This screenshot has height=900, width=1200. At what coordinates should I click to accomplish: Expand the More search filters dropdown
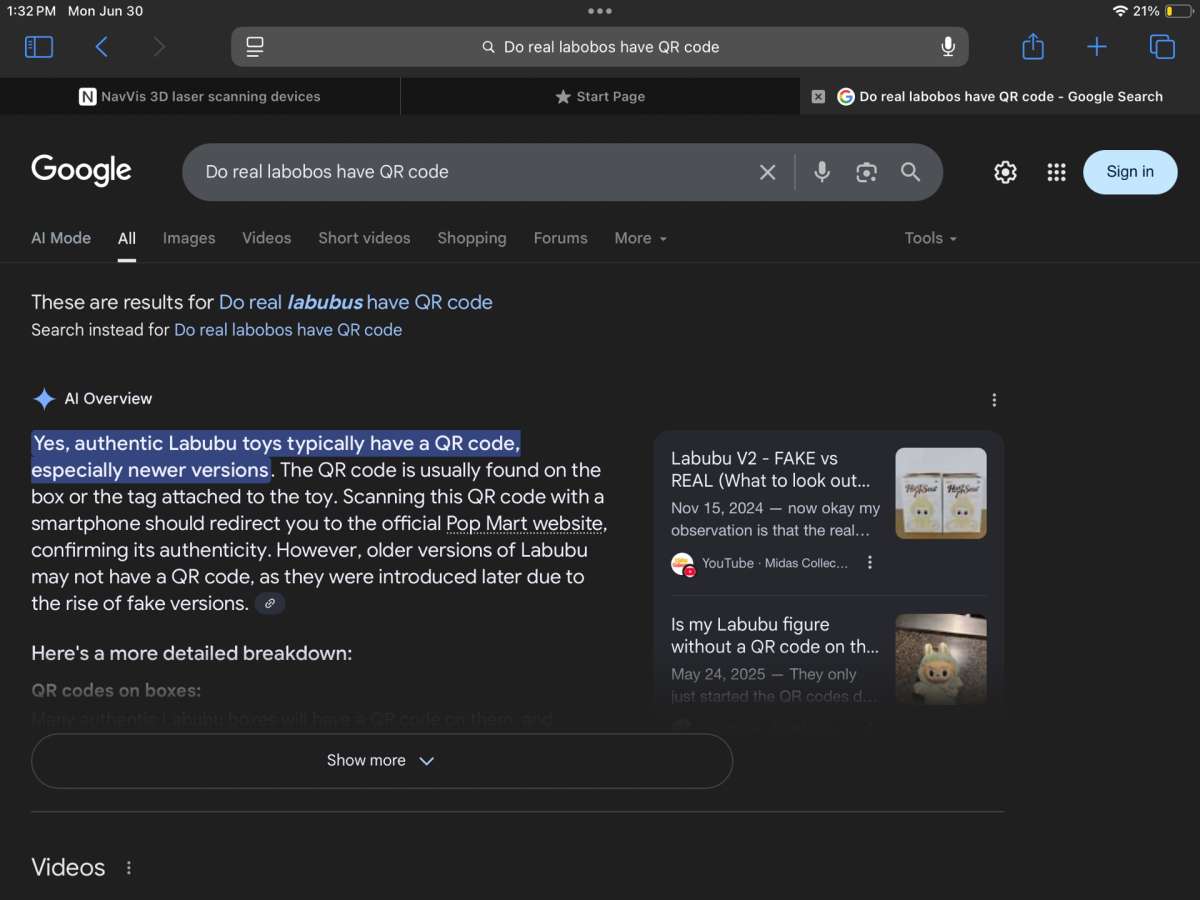tap(640, 238)
